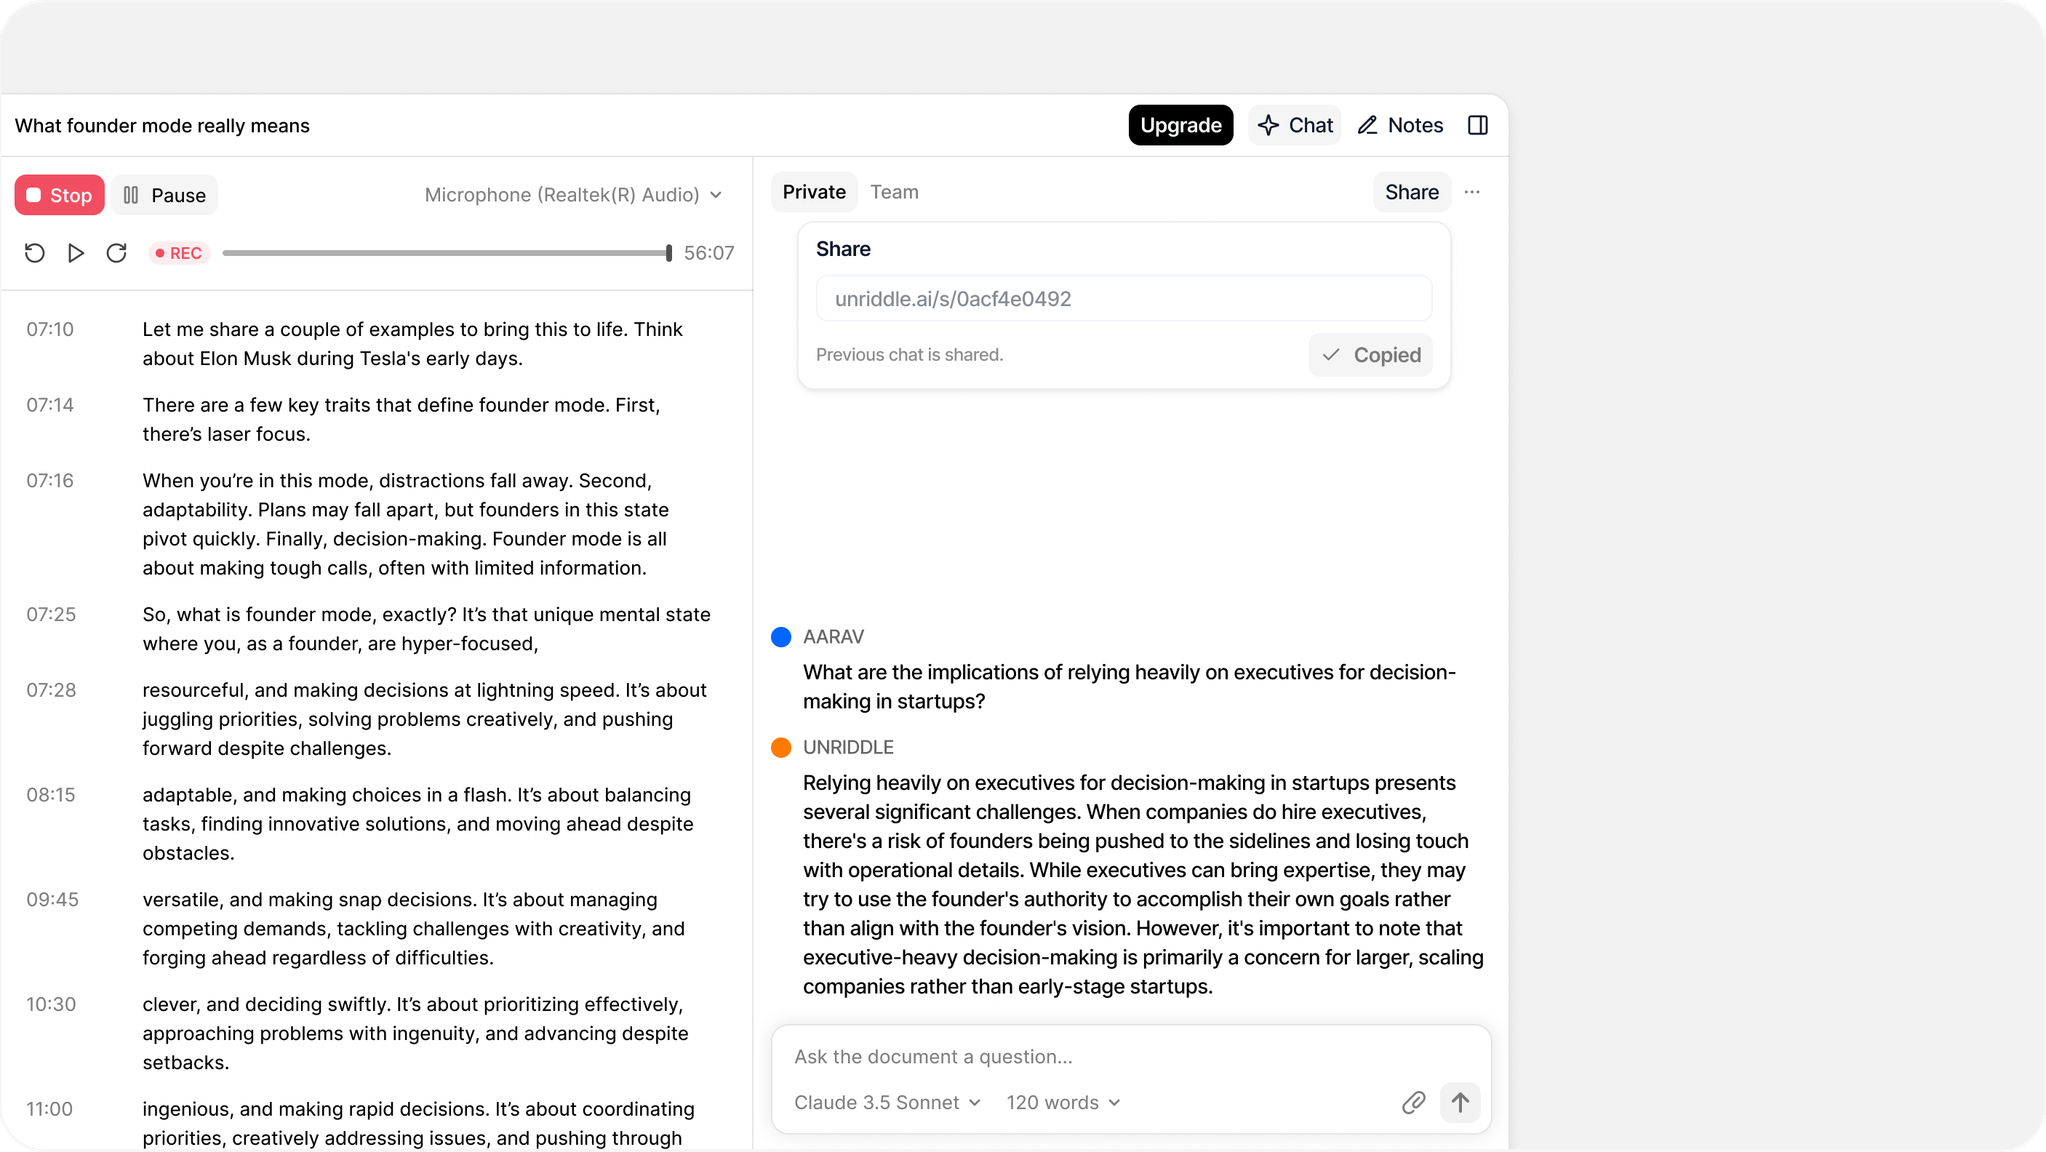Click transcript paragraph starting 'resourceful, and making decisions'
This screenshot has width=2046, height=1152.
(x=424, y=719)
